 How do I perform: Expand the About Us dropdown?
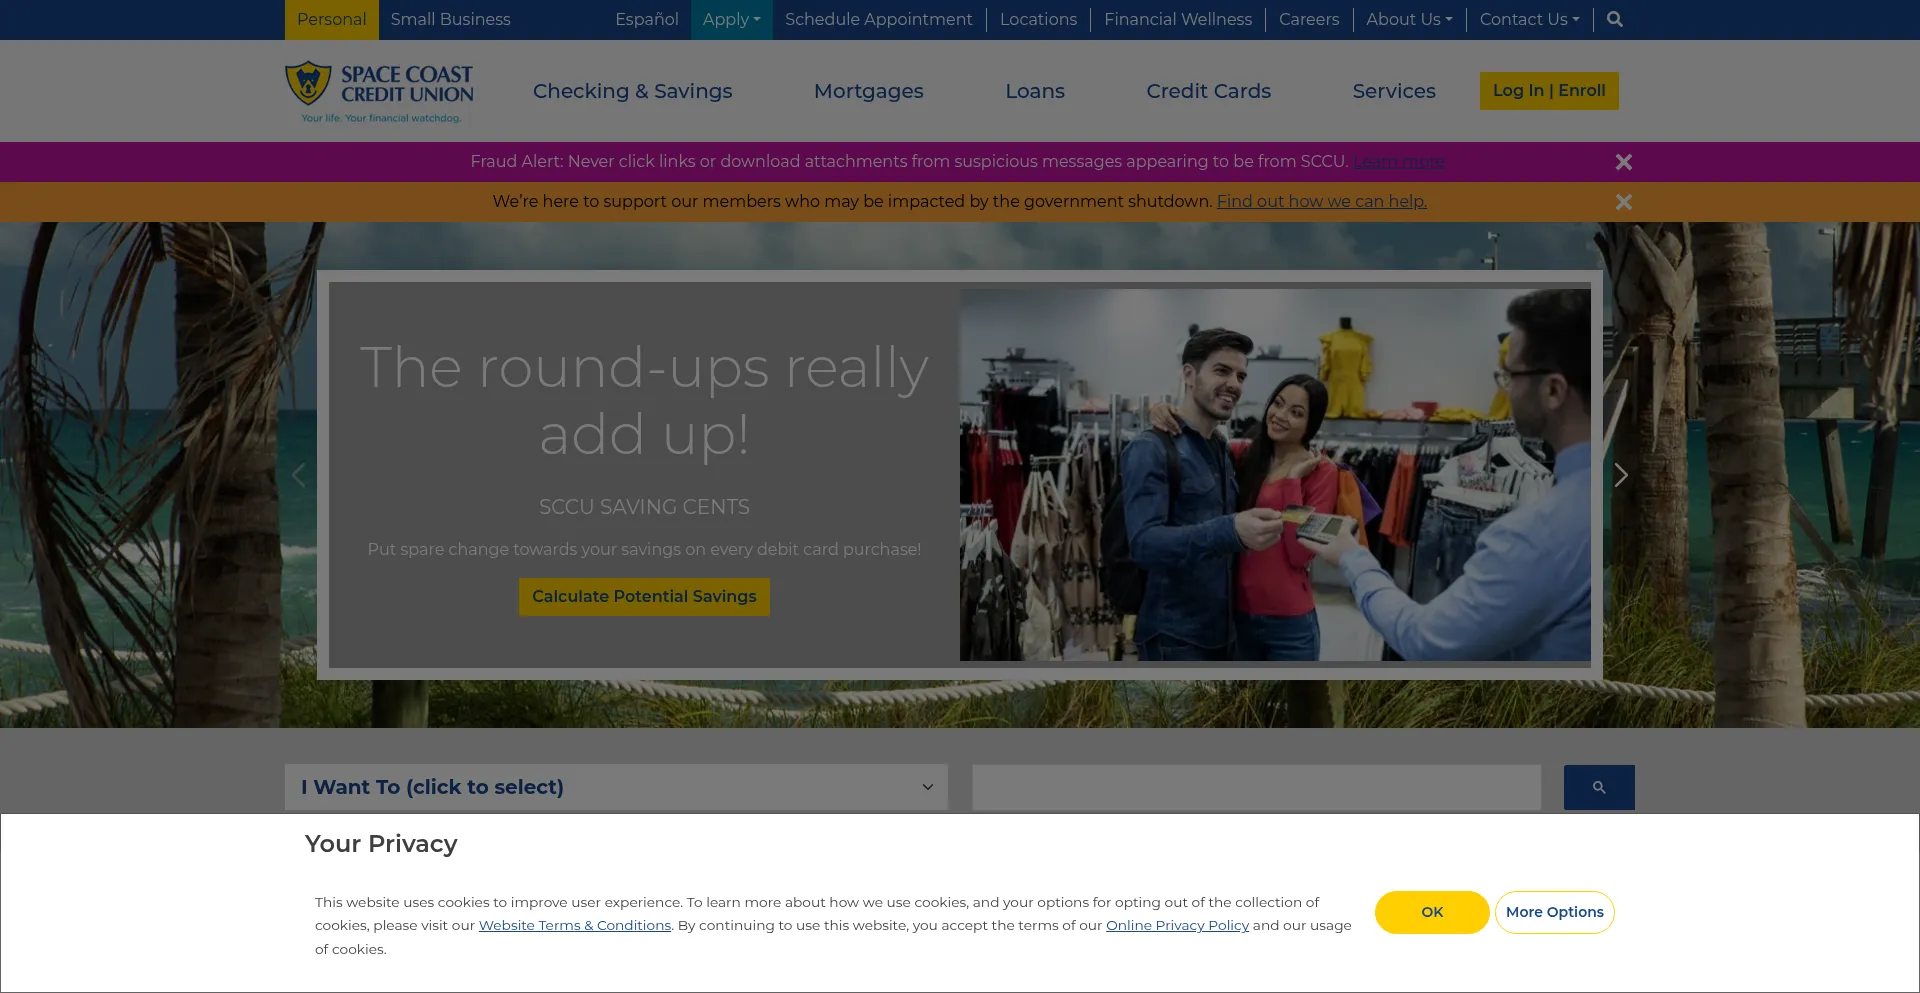[1409, 19]
